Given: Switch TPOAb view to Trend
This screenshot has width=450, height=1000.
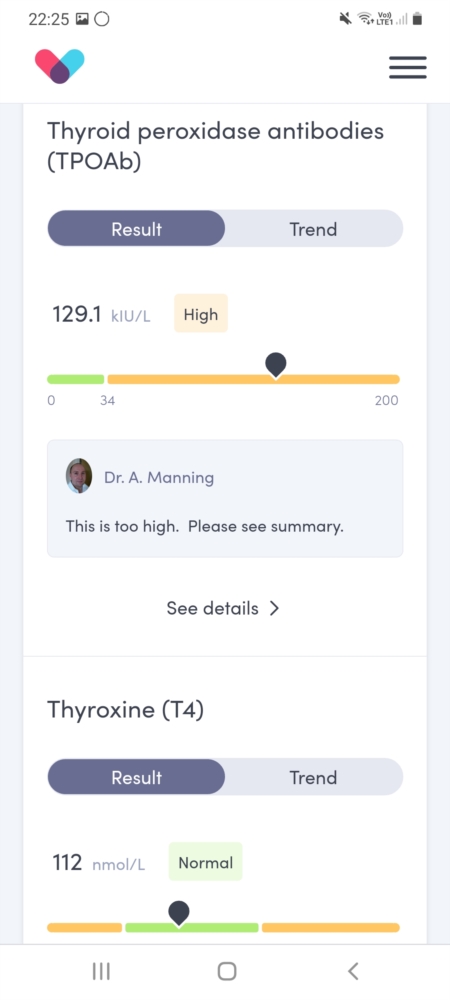Looking at the screenshot, I should 313,229.
